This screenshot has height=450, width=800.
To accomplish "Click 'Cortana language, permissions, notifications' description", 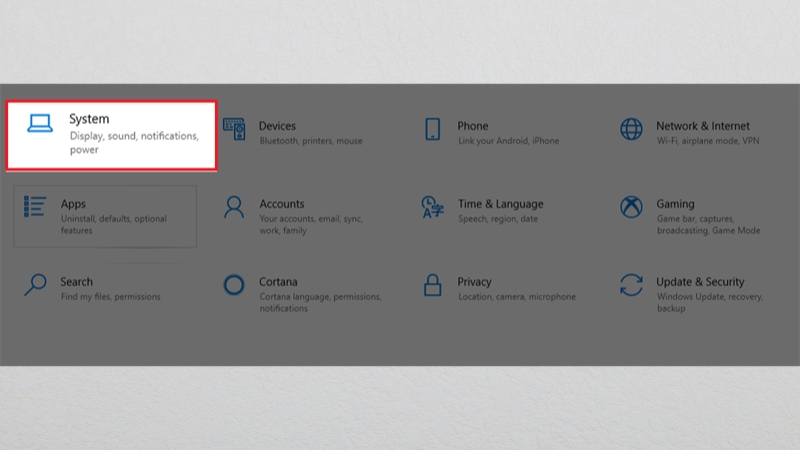I will [320, 303].
